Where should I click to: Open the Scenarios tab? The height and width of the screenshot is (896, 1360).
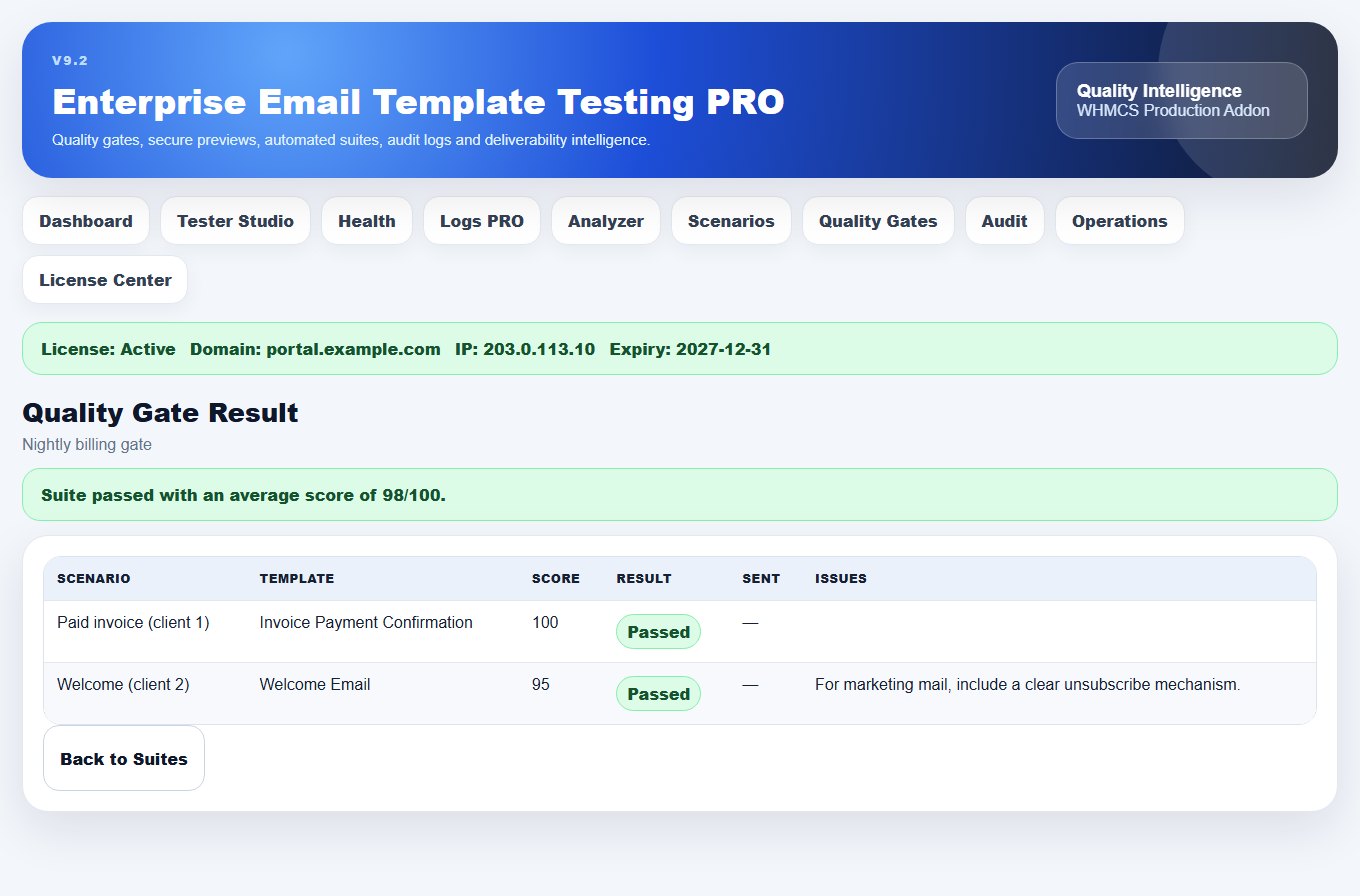coord(731,221)
